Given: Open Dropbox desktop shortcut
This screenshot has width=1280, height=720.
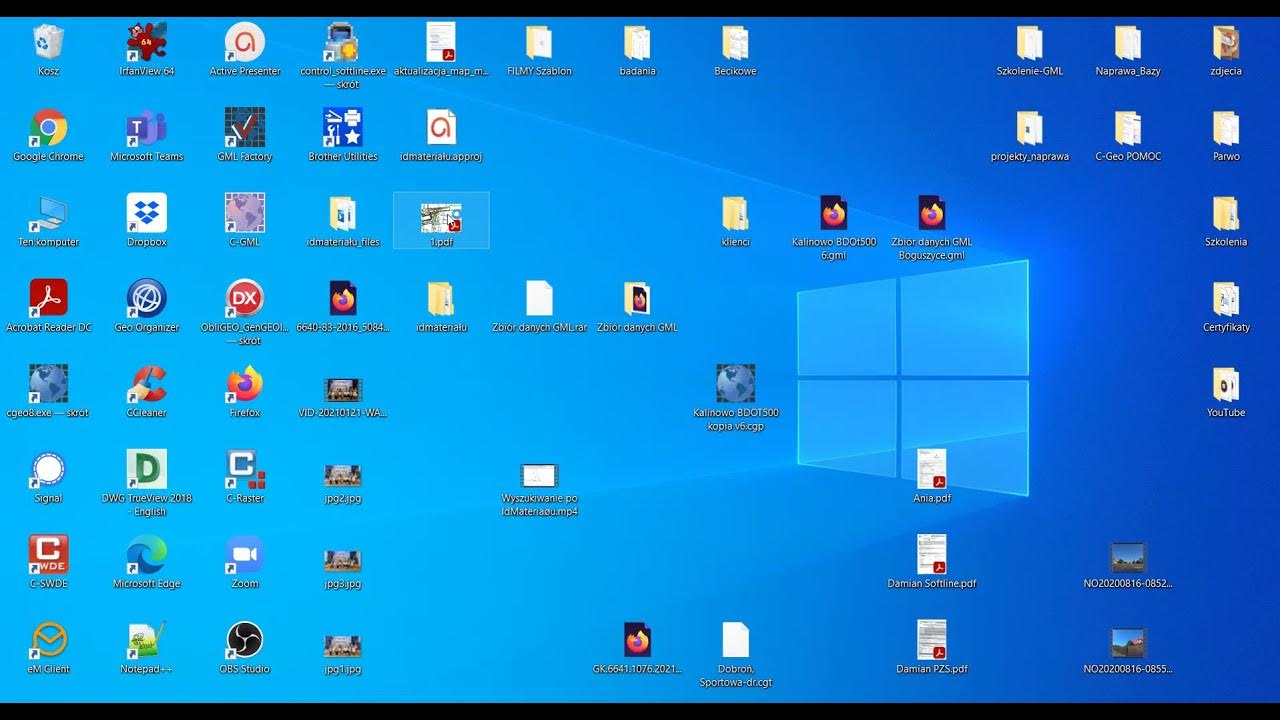Looking at the screenshot, I should point(147,214).
